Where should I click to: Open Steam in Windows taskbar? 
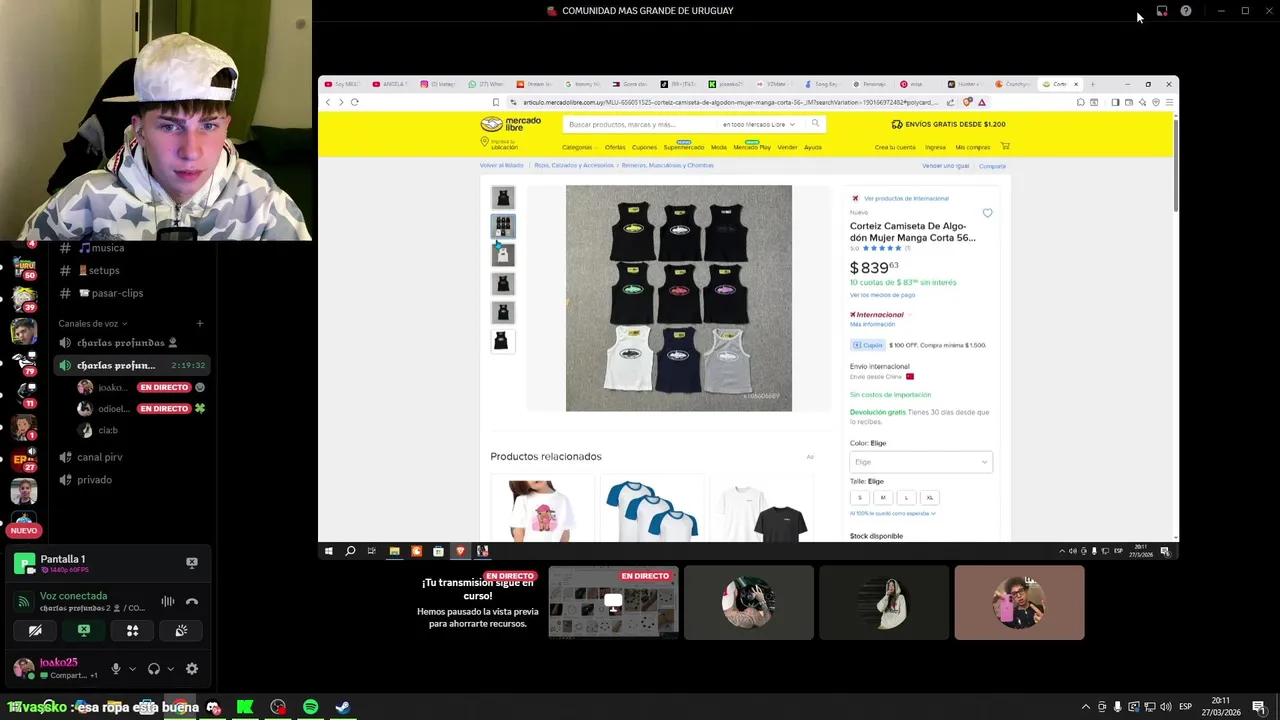click(342, 707)
